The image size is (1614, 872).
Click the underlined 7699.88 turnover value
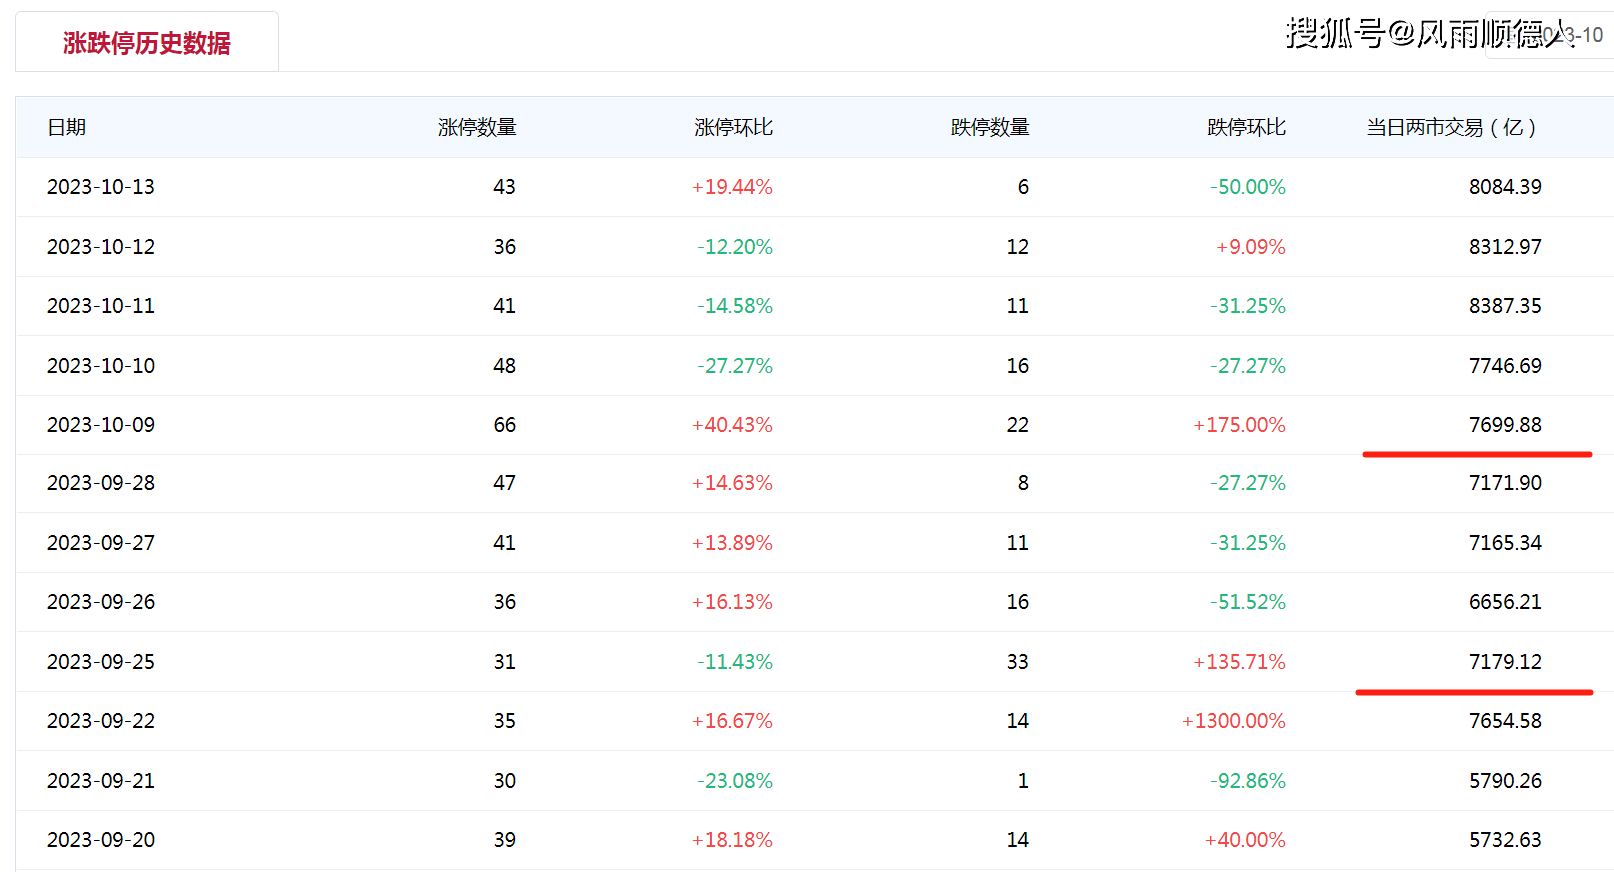coord(1505,425)
